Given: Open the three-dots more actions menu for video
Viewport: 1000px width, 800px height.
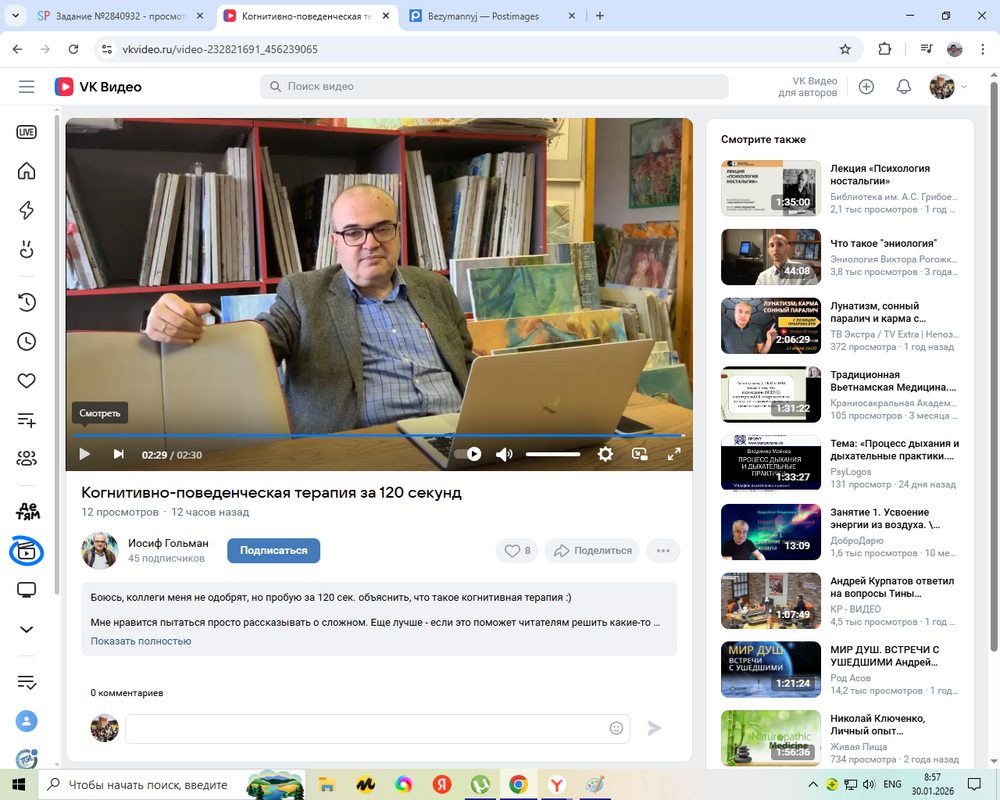Looking at the screenshot, I should [663, 551].
